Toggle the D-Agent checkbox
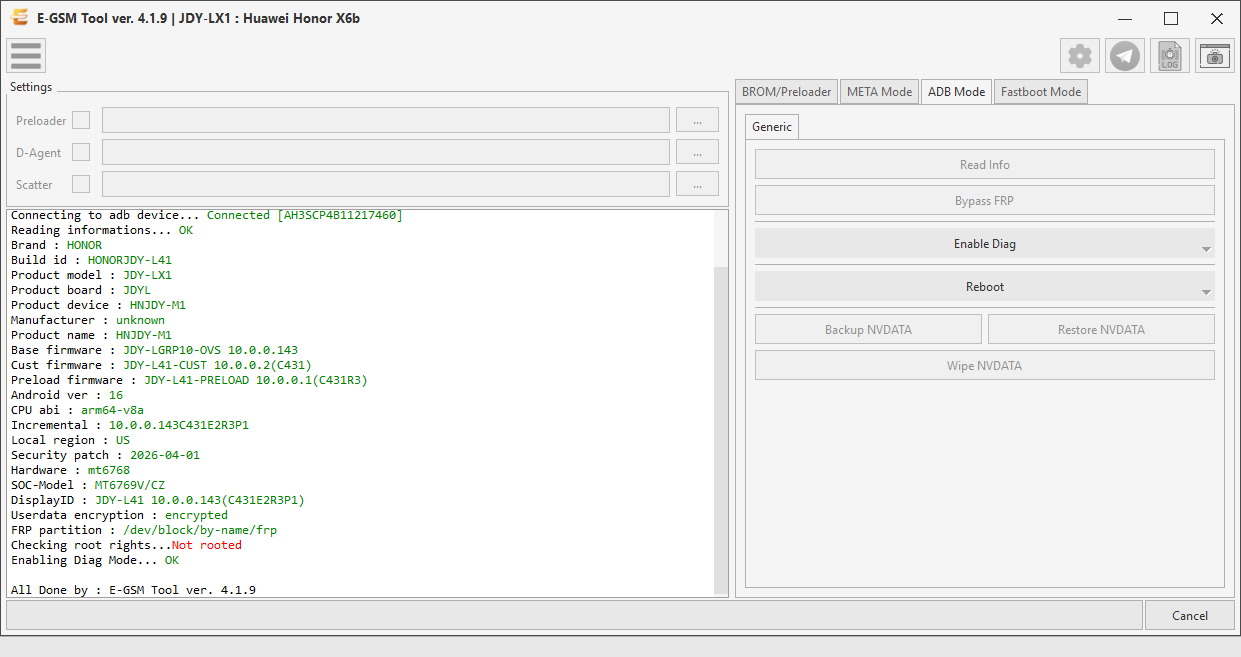The height and width of the screenshot is (657, 1241). click(x=81, y=152)
